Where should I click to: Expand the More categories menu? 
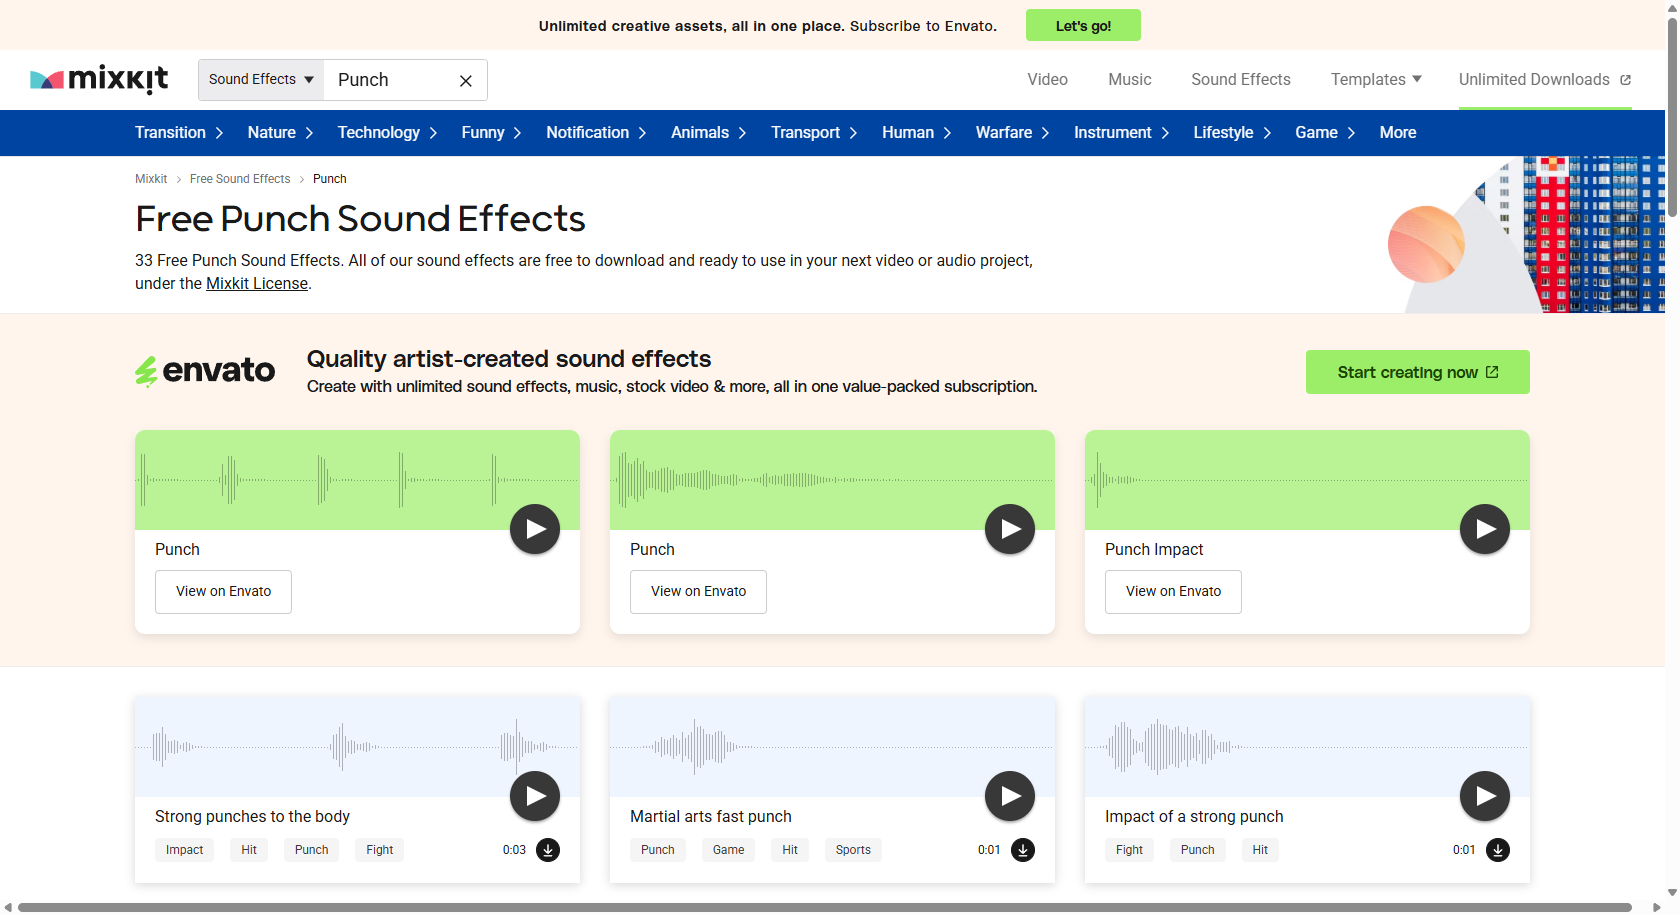1397,132
